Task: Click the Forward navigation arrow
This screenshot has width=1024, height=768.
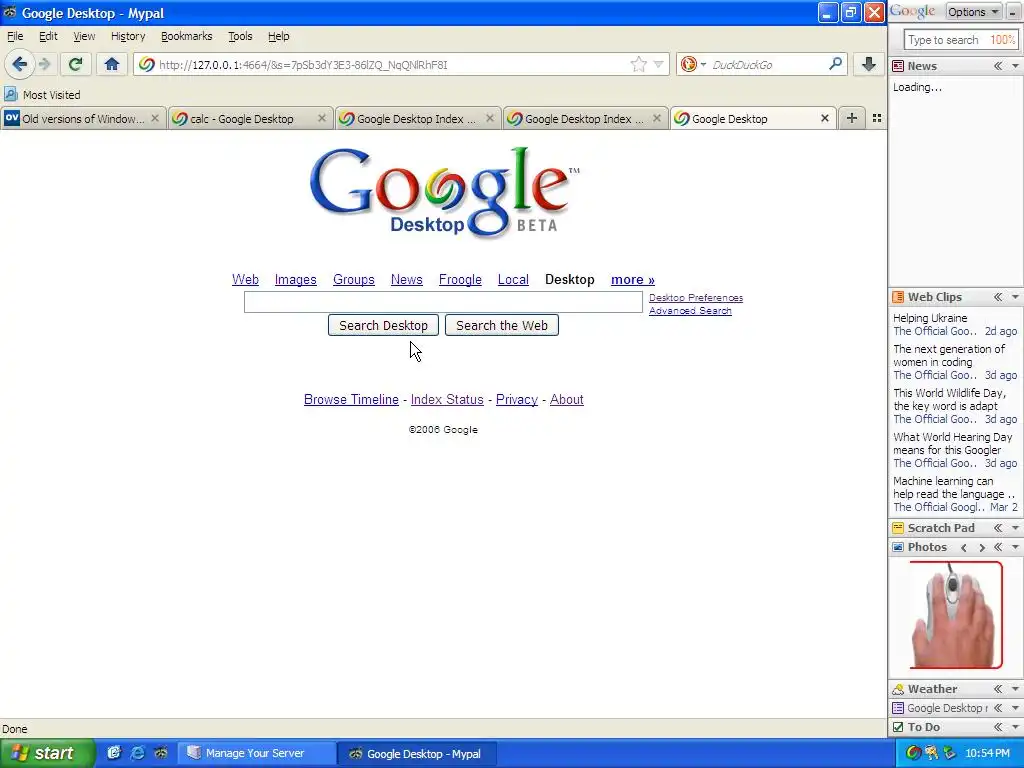Action: [x=45, y=64]
